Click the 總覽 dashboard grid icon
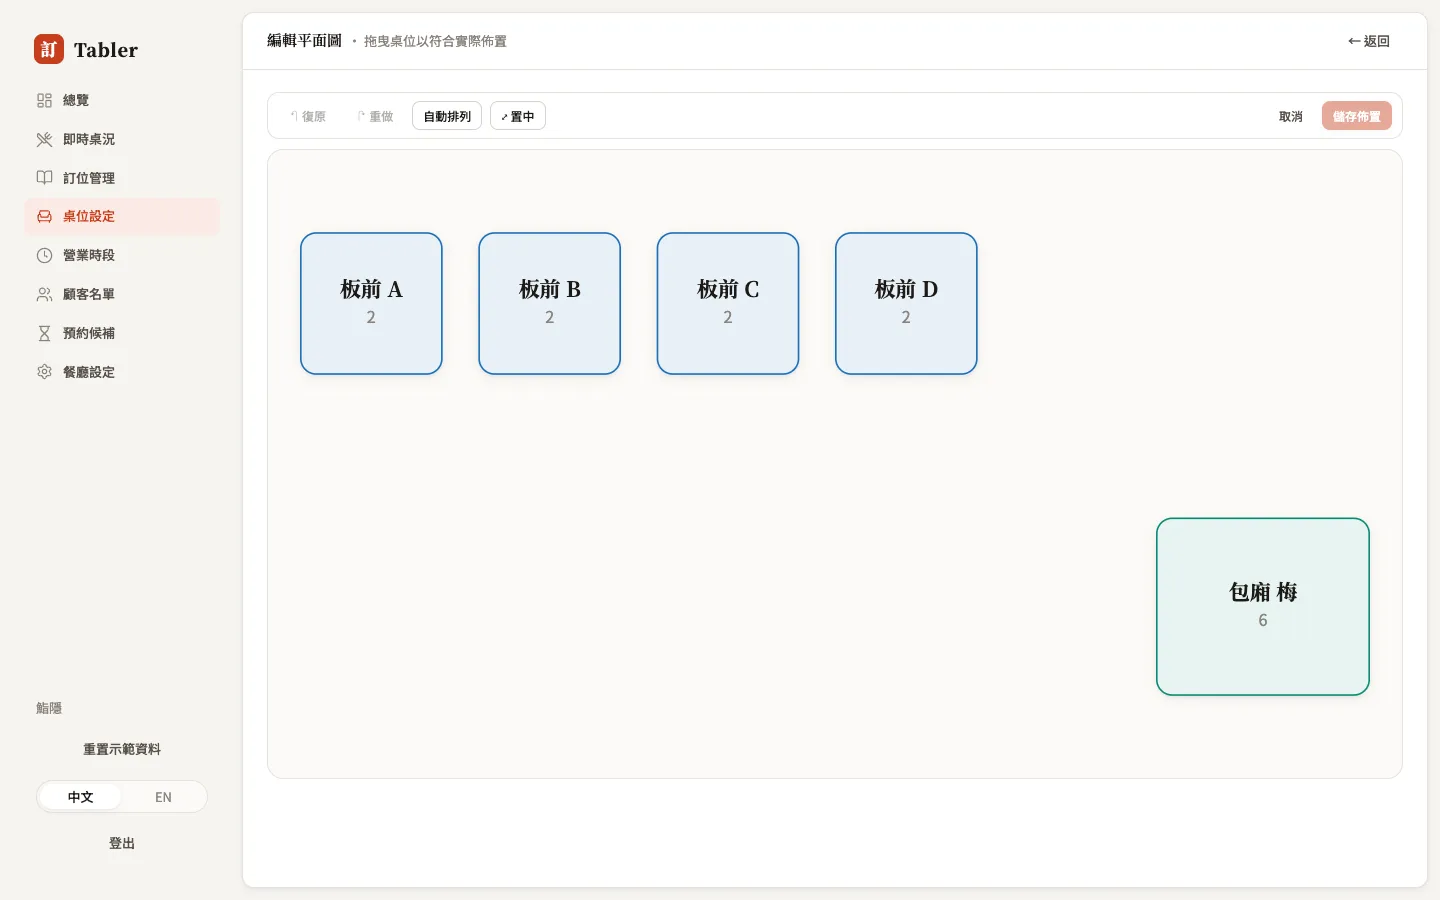 point(44,100)
